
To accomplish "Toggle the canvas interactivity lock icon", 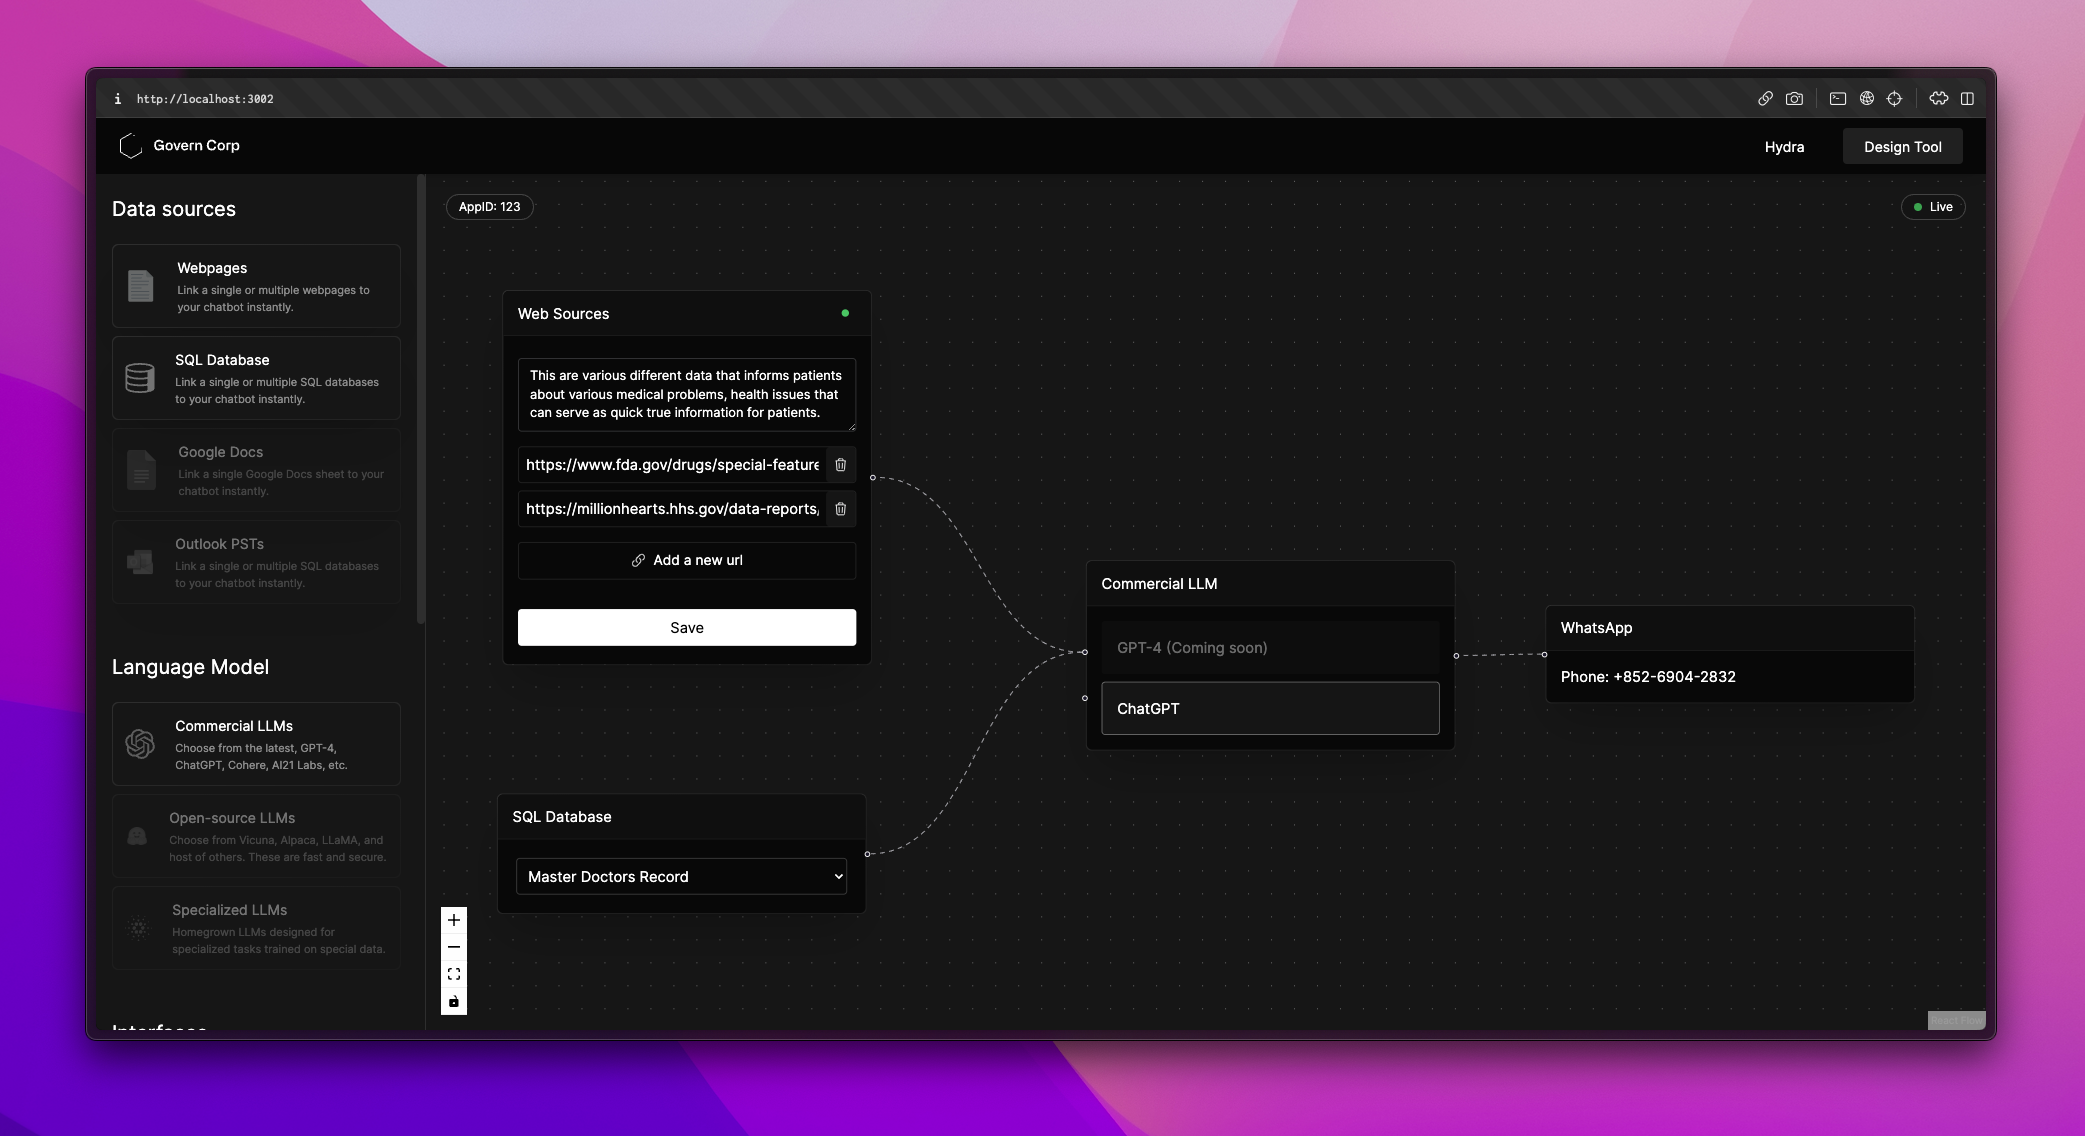I will (454, 1001).
